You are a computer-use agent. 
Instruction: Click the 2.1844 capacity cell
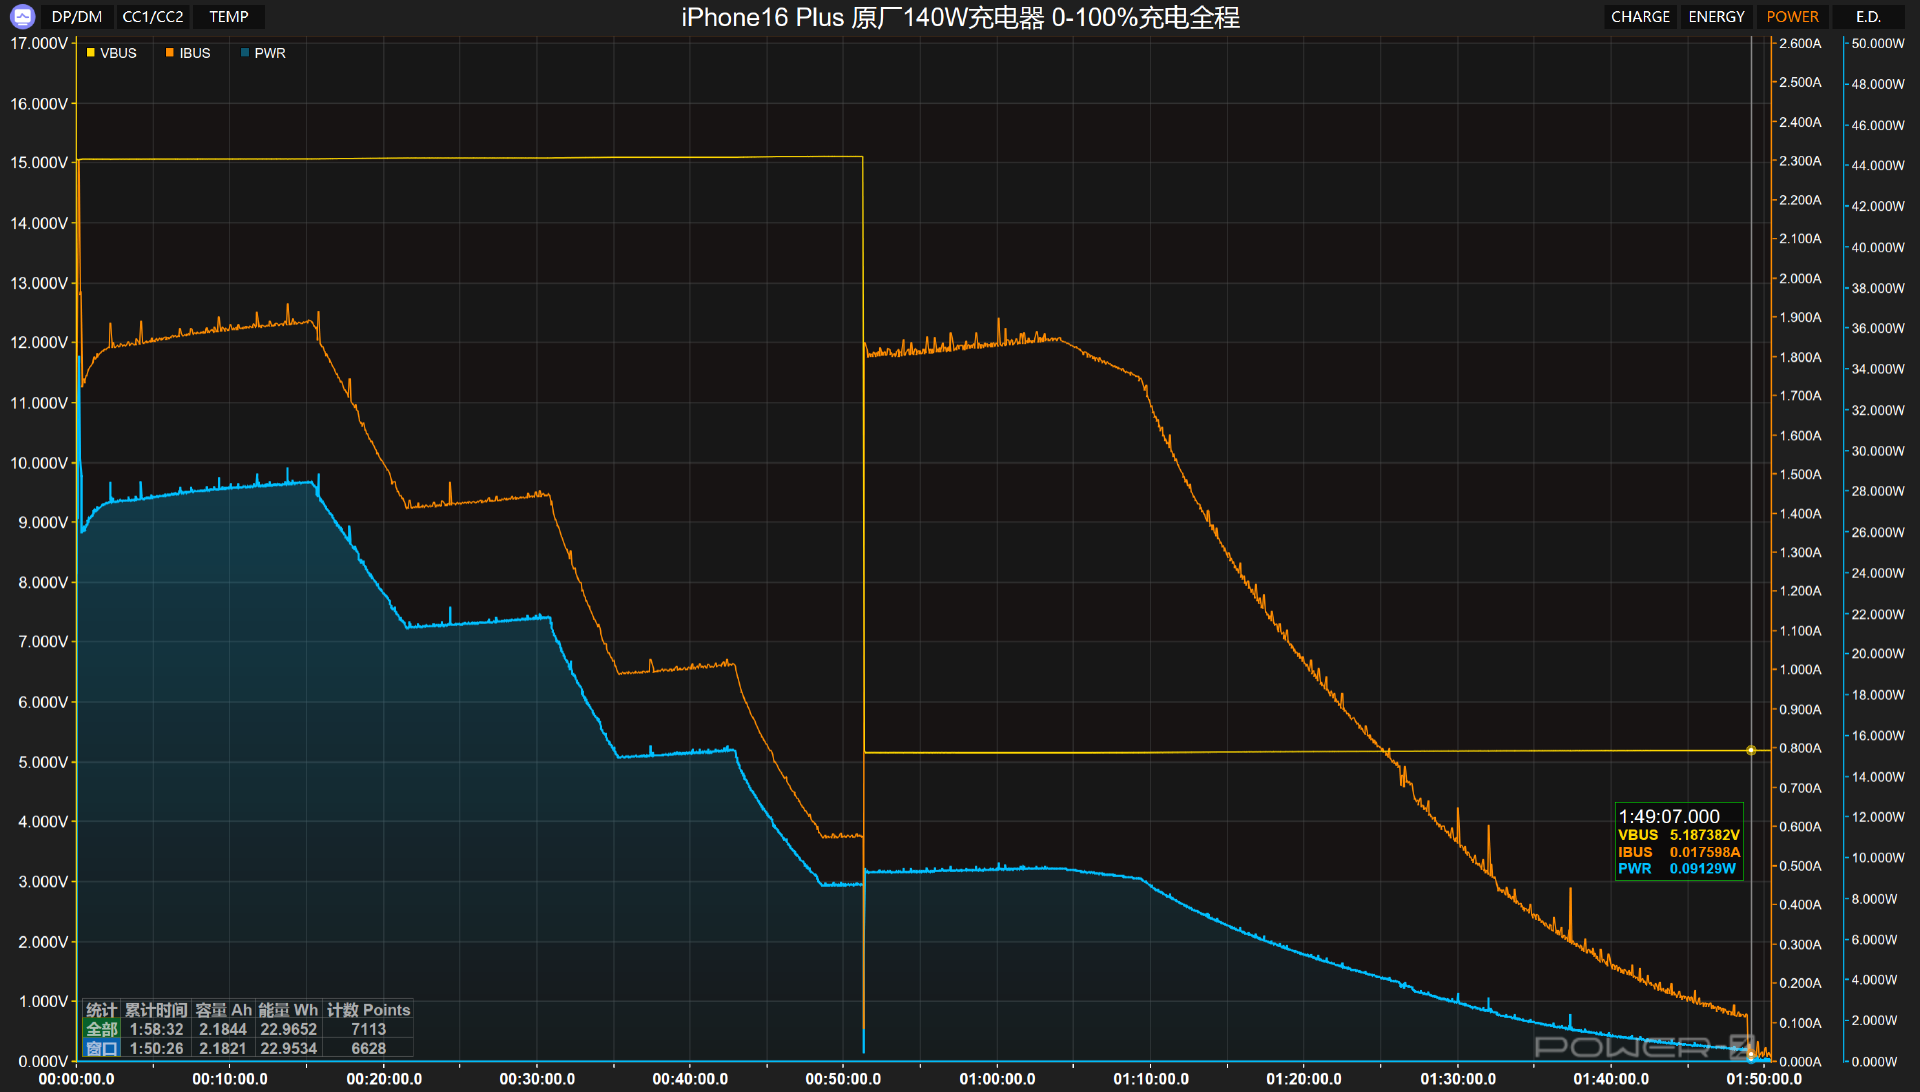click(223, 1029)
